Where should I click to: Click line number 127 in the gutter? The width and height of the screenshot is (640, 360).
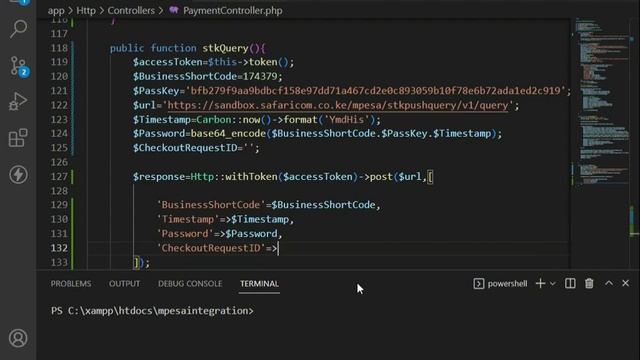pos(59,177)
